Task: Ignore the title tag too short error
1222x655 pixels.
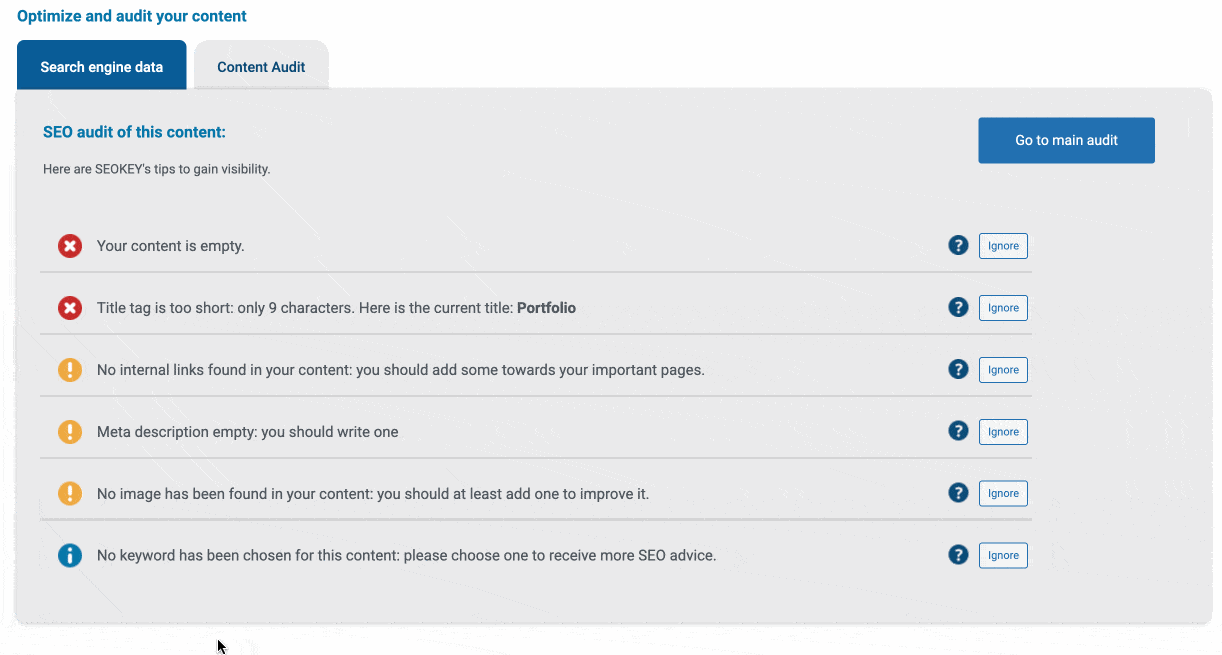Action: click(x=1003, y=308)
